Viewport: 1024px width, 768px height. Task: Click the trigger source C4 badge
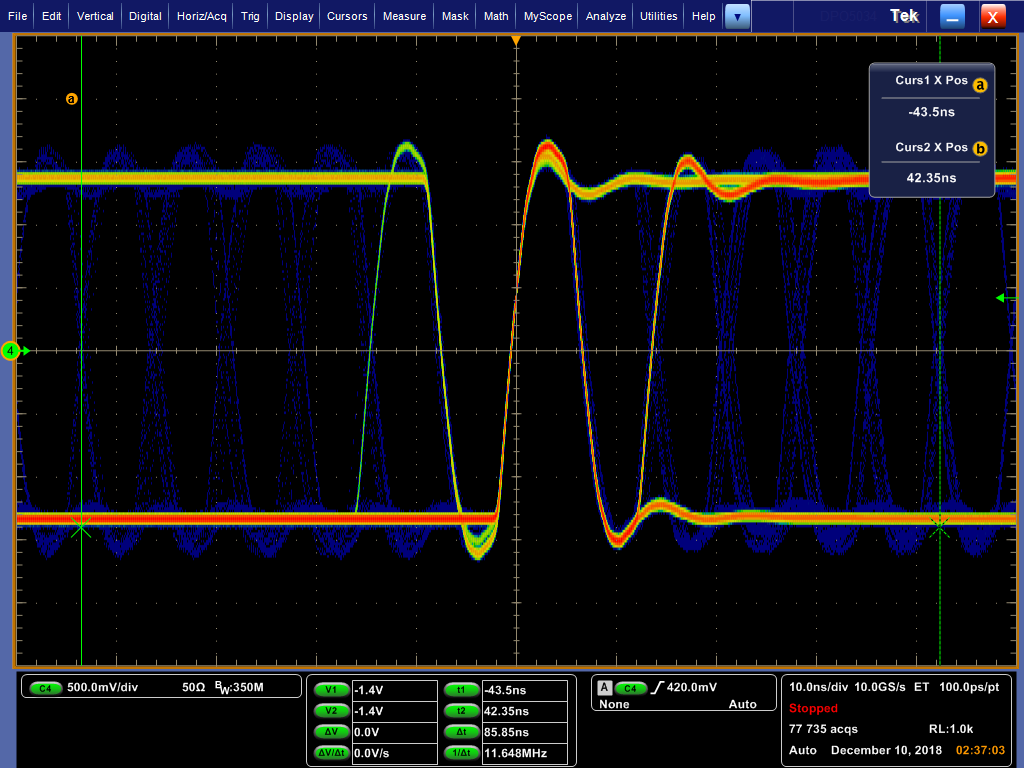[x=630, y=688]
